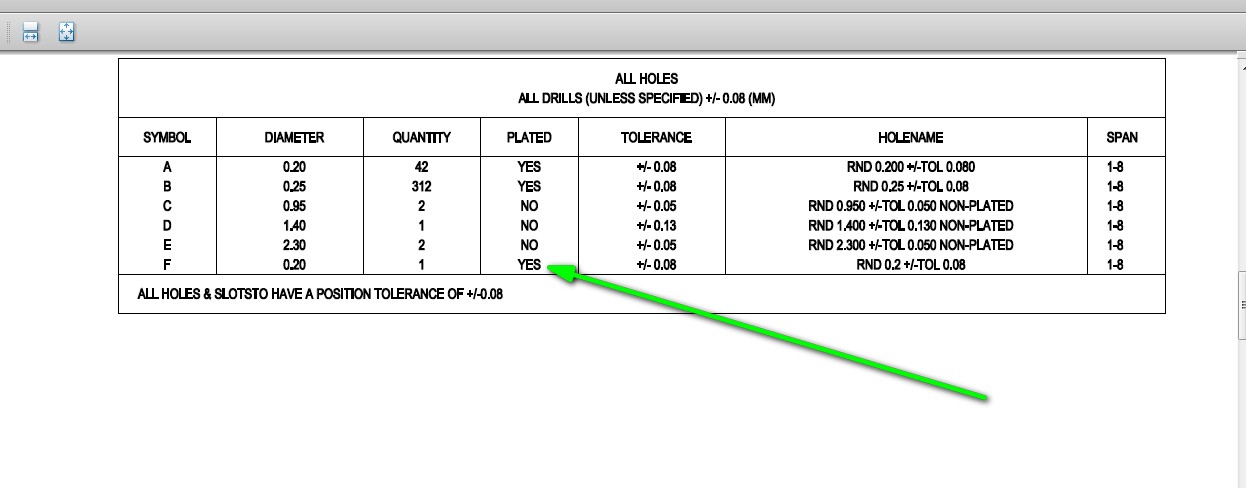Click the DIAMETER column header
This screenshot has height=488, width=1246.
coord(294,137)
